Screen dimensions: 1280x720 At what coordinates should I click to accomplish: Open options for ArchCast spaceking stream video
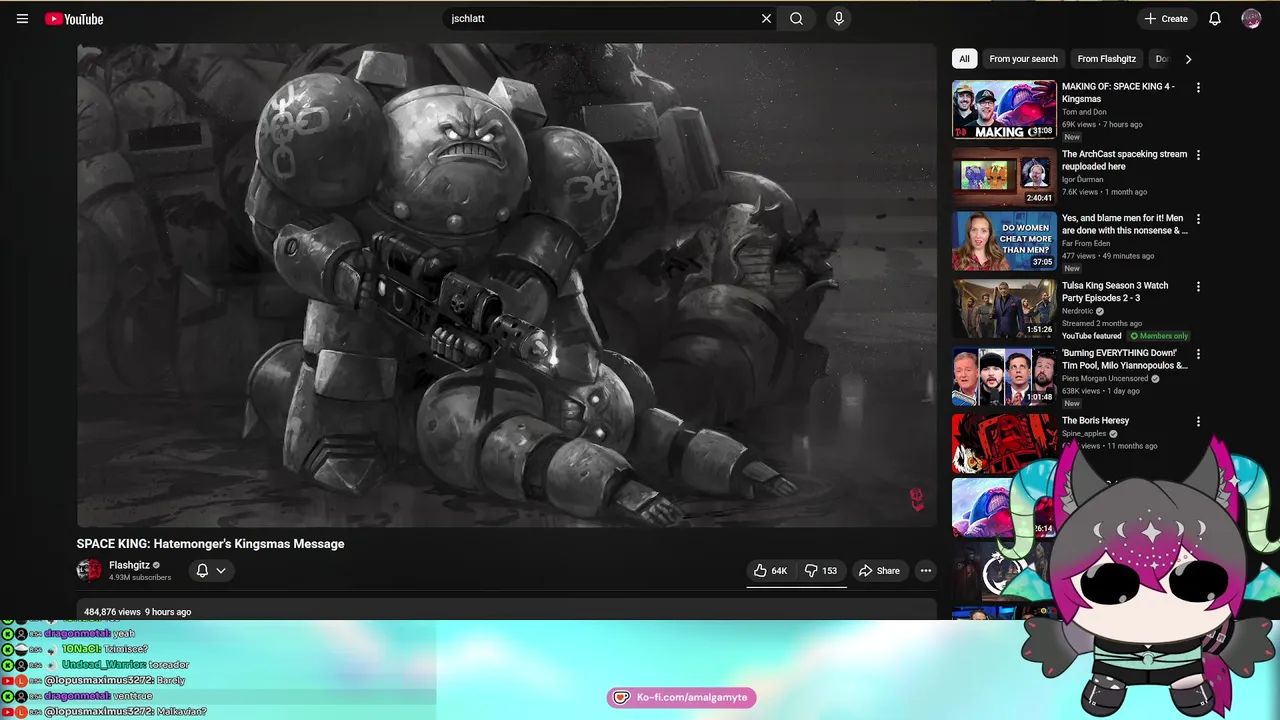(1198, 155)
